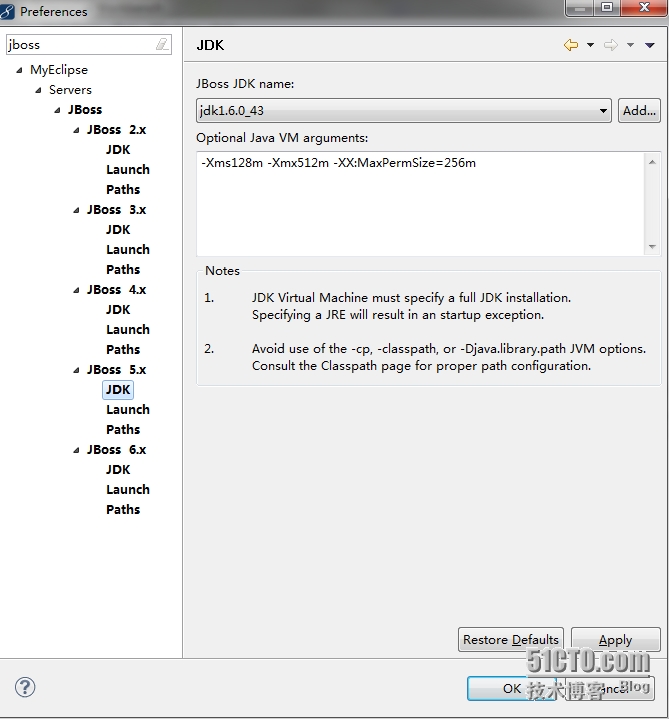
Task: Collapse the JBoss tree node
Action: click(x=57, y=110)
